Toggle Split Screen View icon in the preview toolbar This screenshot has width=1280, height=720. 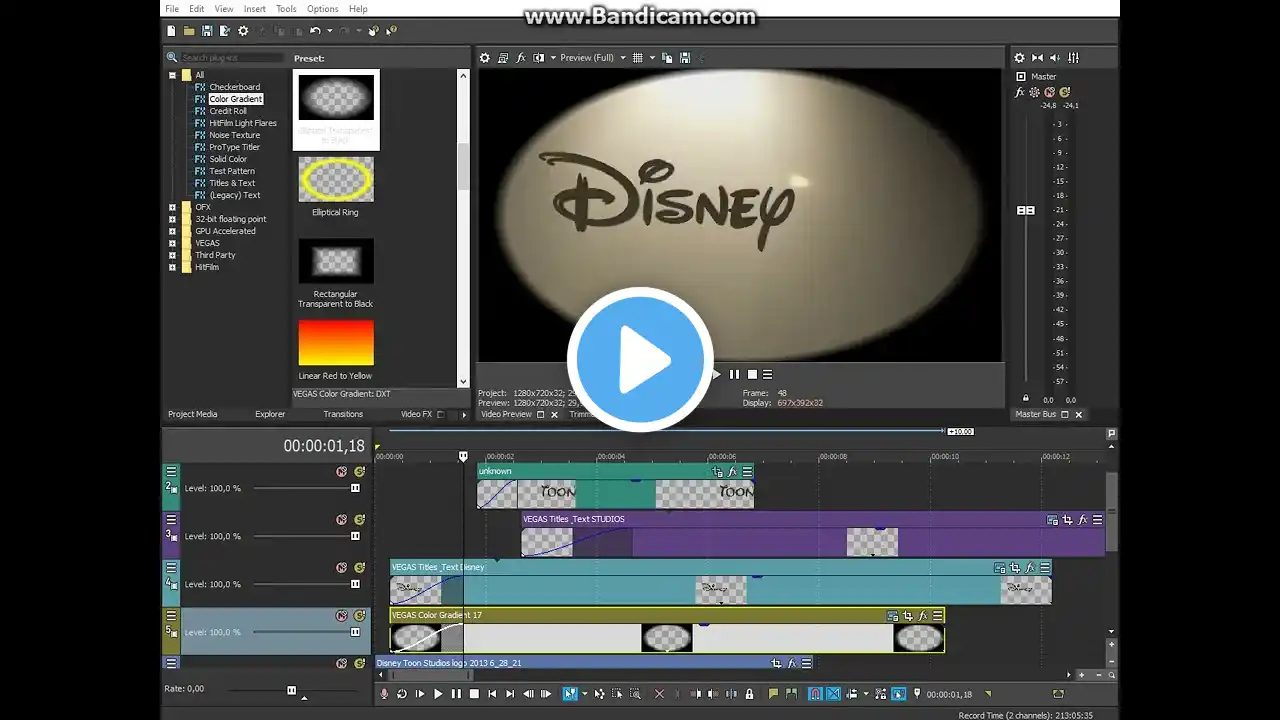point(539,58)
